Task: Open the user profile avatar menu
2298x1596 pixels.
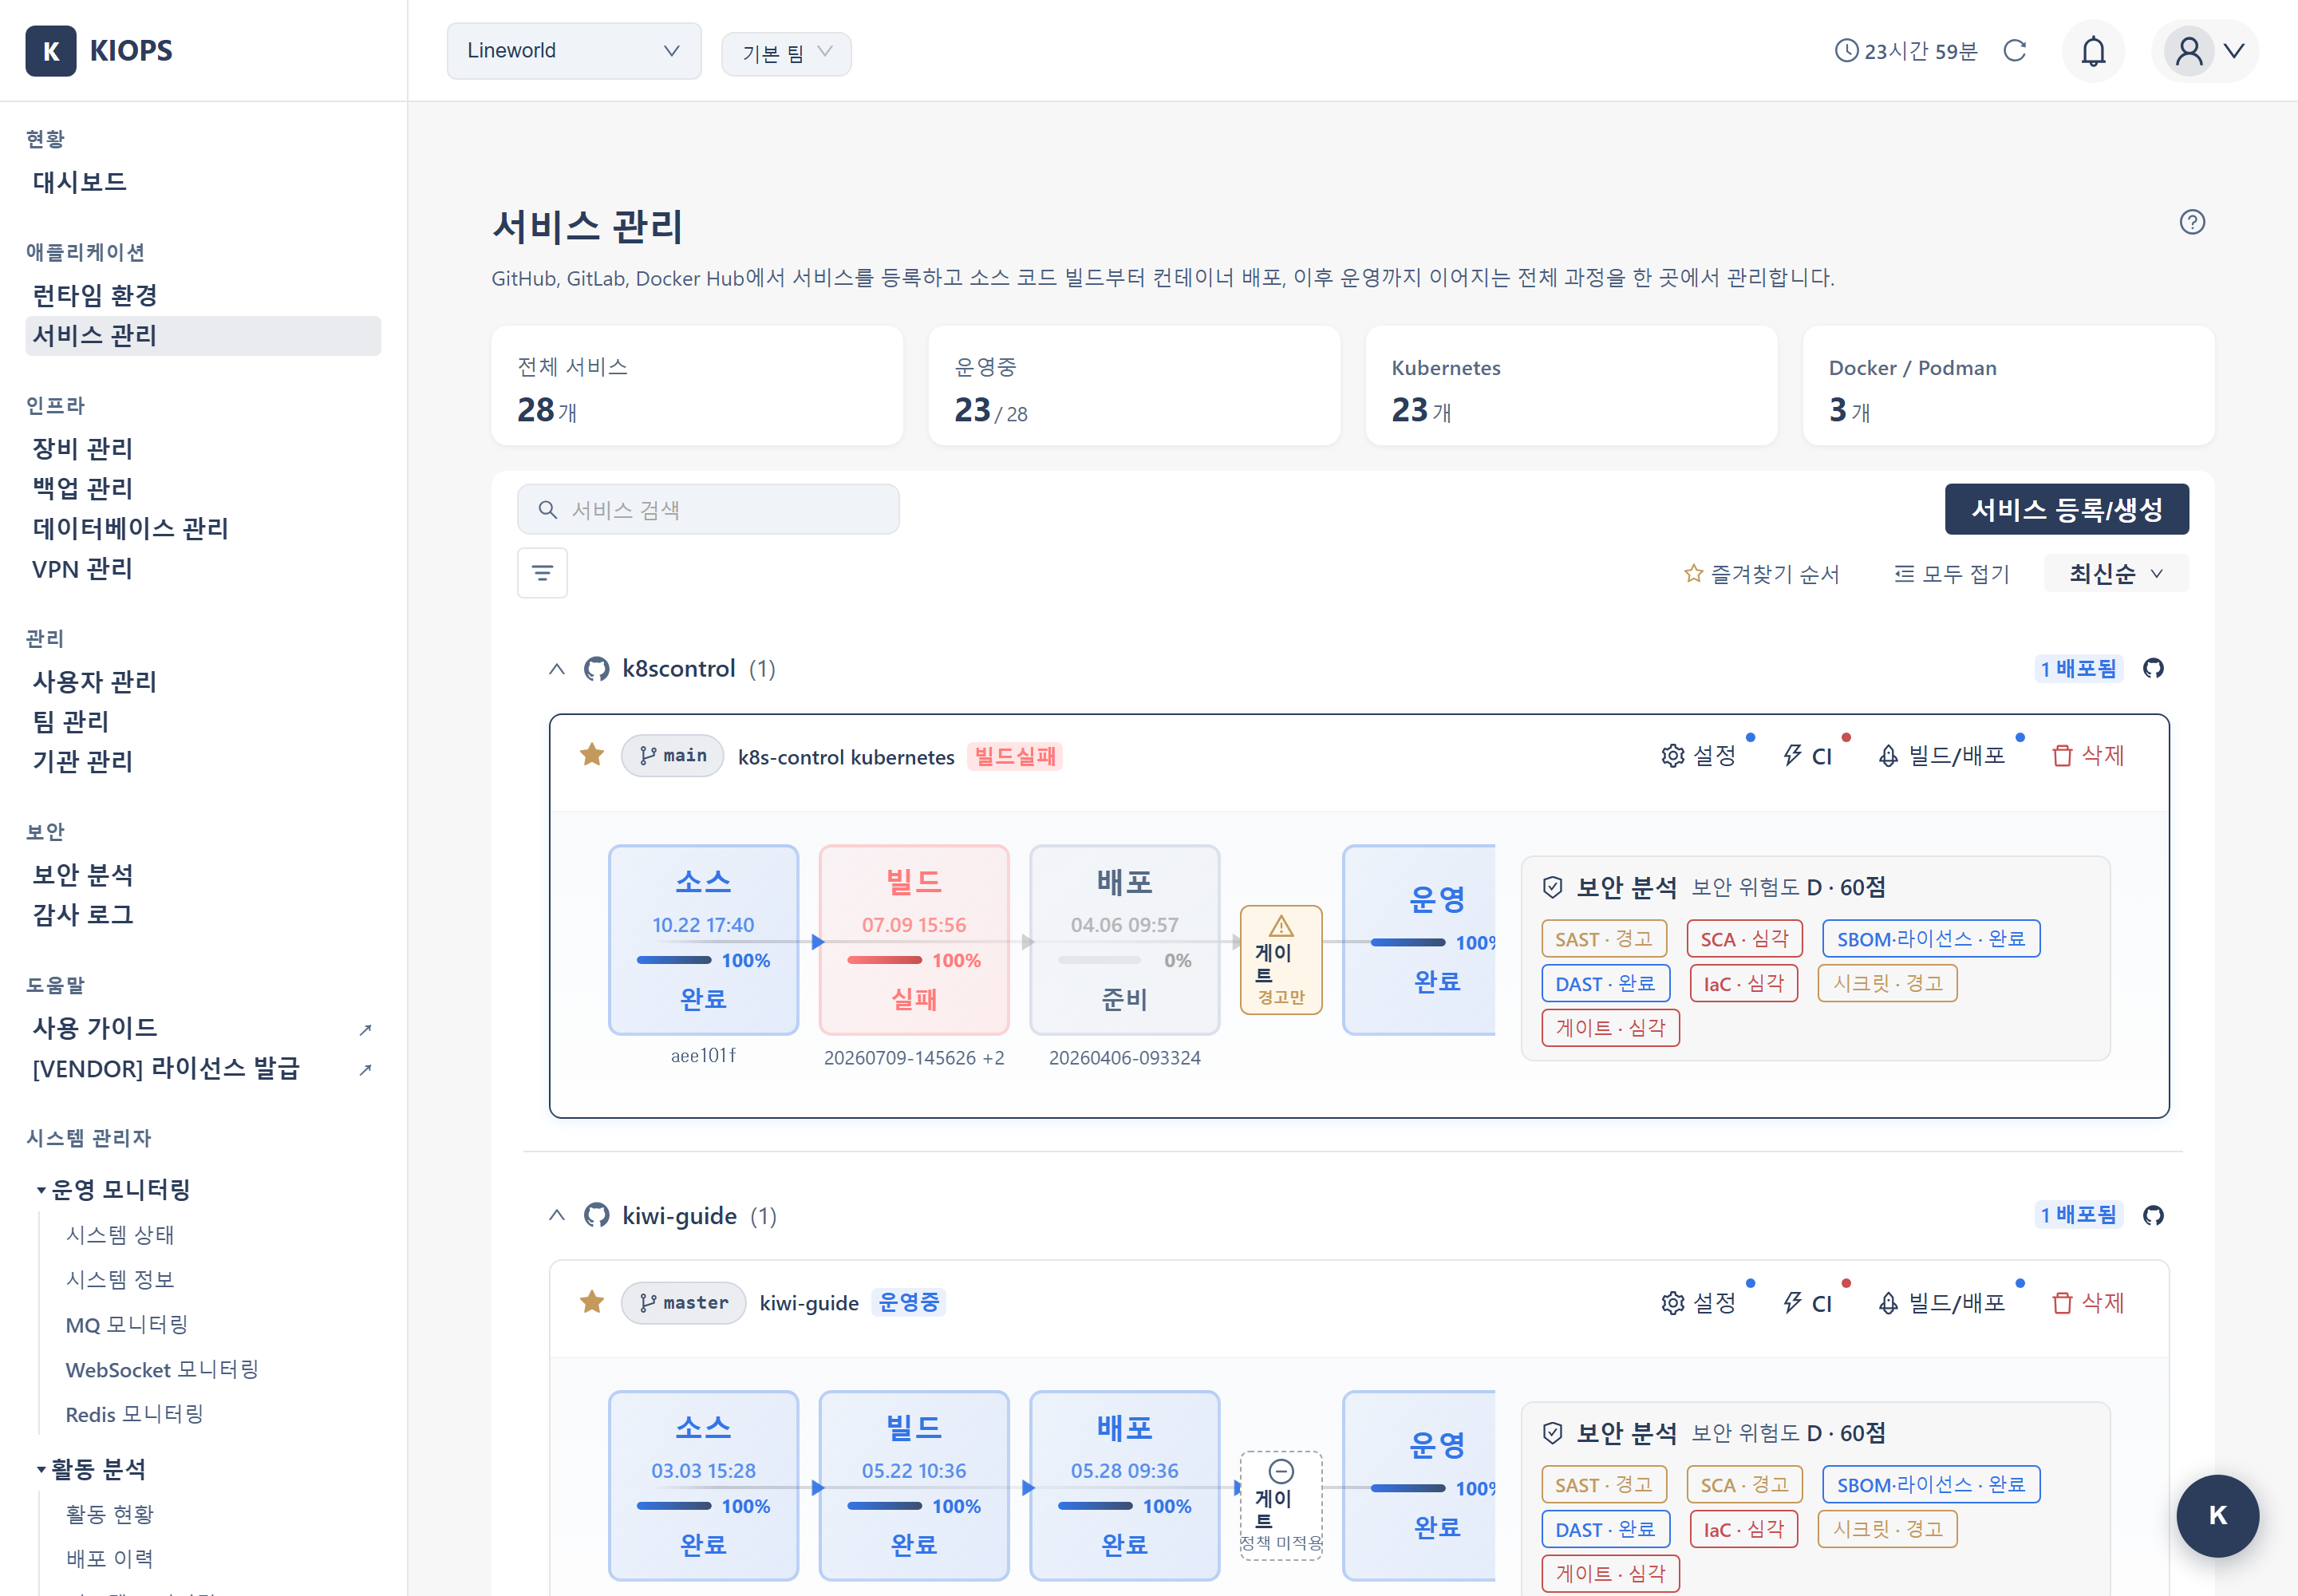Action: [x=2205, y=51]
